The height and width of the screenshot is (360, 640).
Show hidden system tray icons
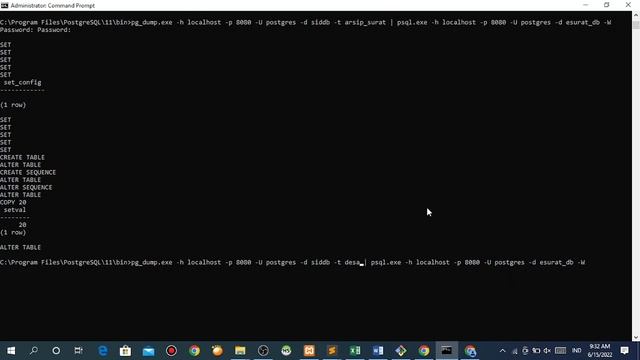click(502, 351)
